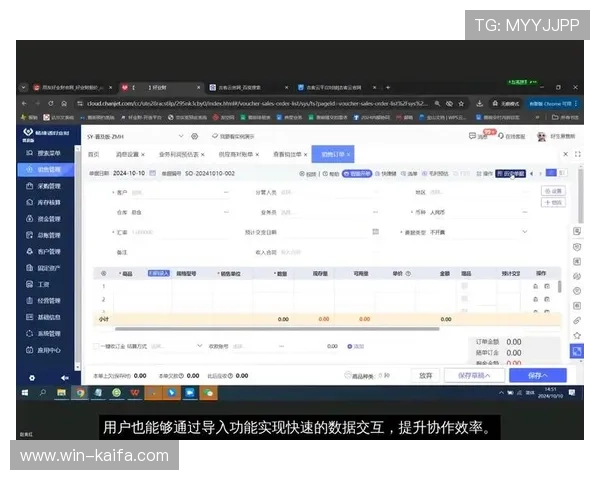The height and width of the screenshot is (480, 600).
Task: Close the Sales order (销售订单) tab
Action: (348, 155)
